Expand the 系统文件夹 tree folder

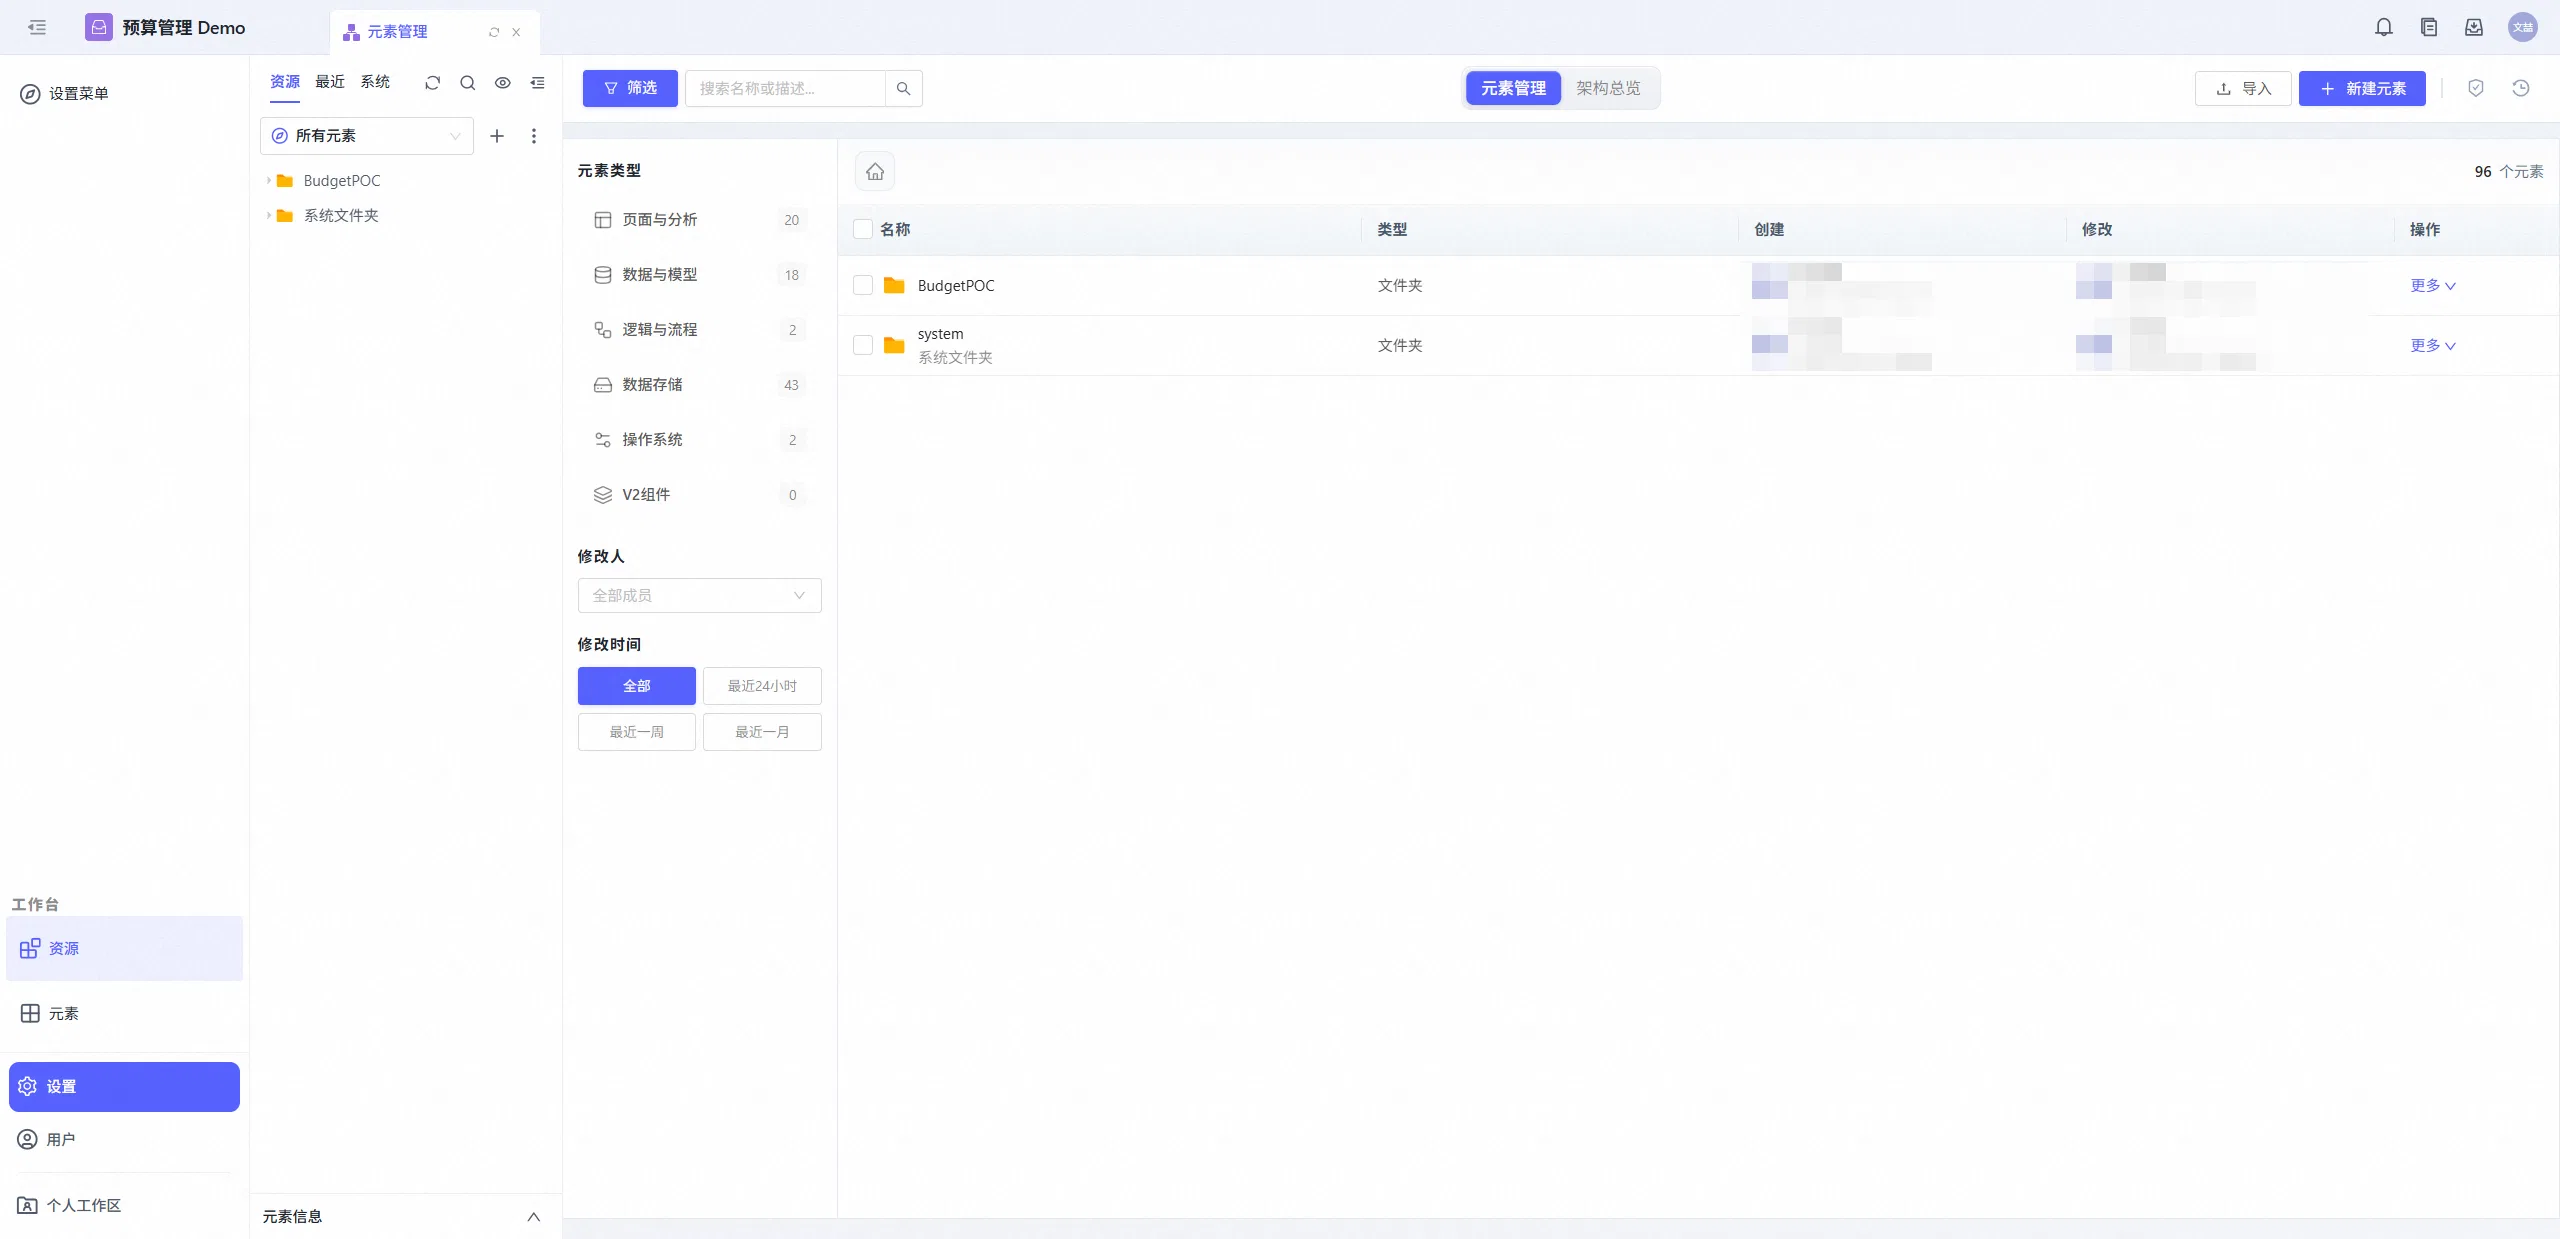(269, 216)
